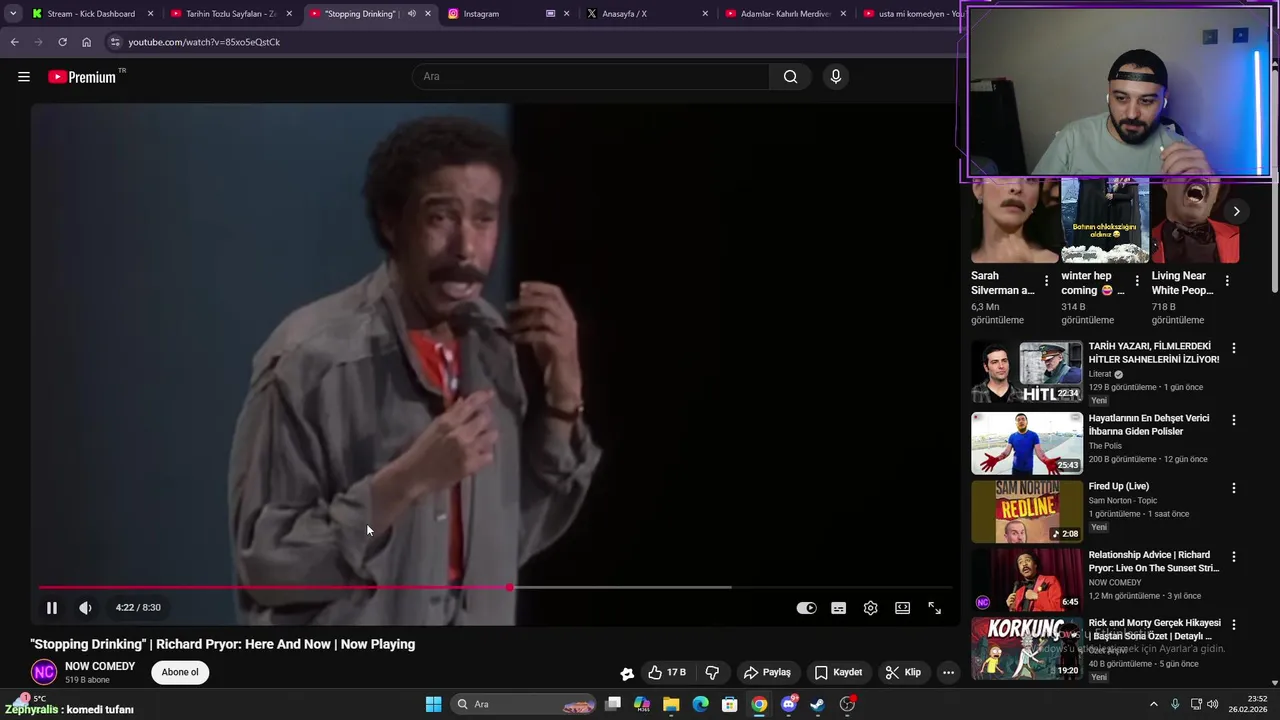Open Chrome tab search dropdown arrow
This screenshot has width=1280, height=720.
13,14
